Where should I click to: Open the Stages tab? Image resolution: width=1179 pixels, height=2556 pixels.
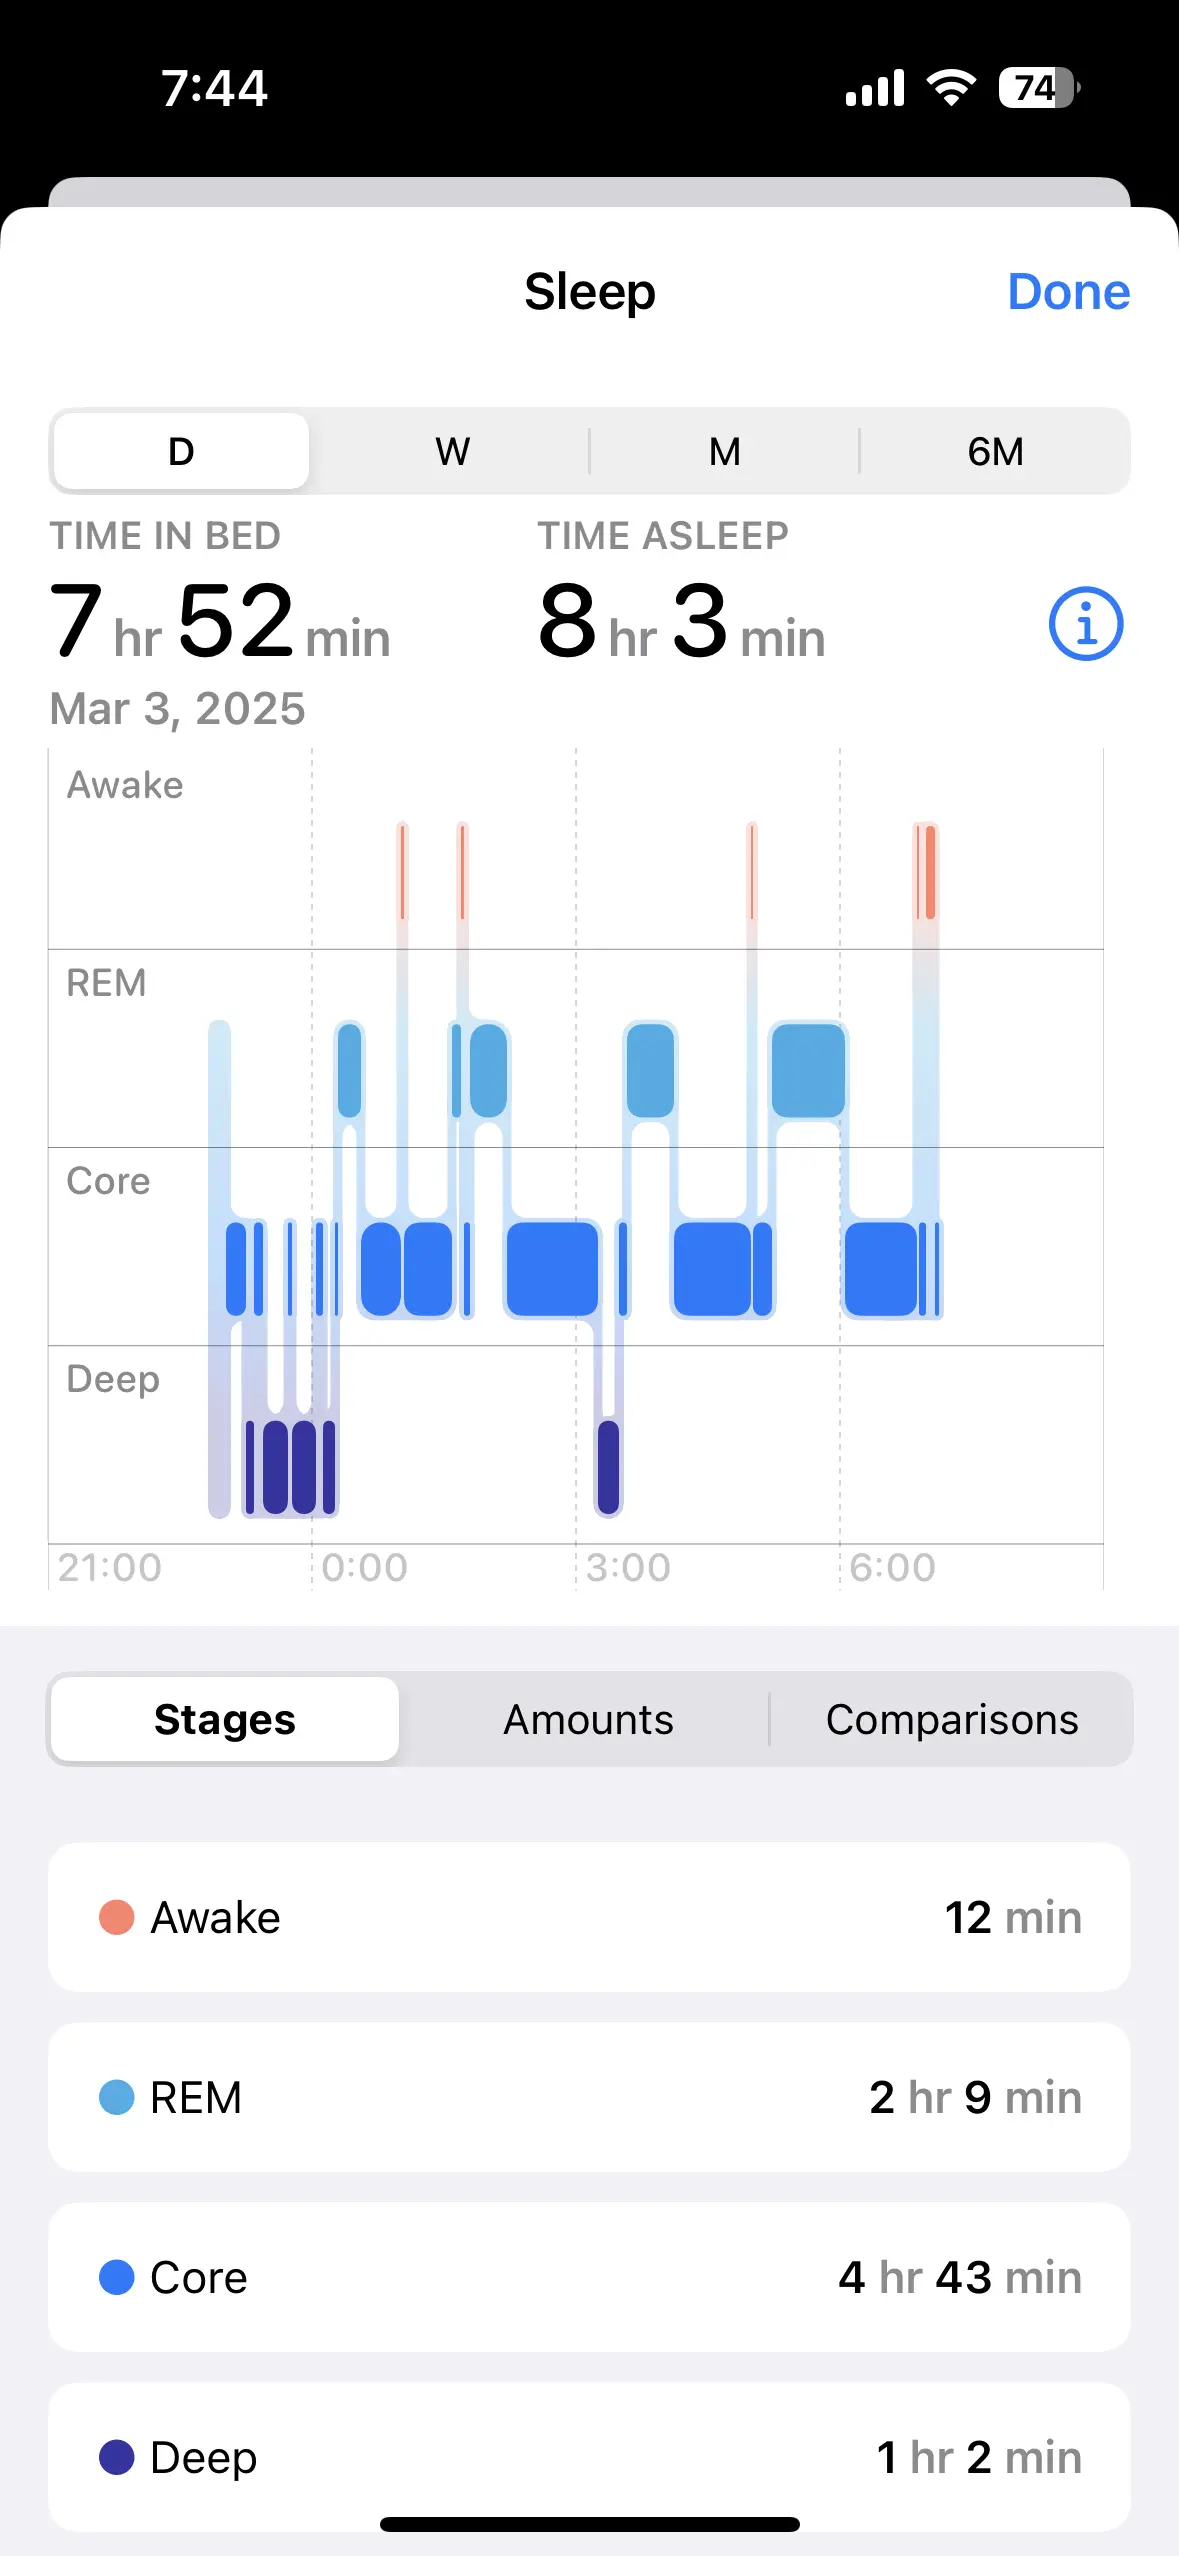tap(225, 1719)
